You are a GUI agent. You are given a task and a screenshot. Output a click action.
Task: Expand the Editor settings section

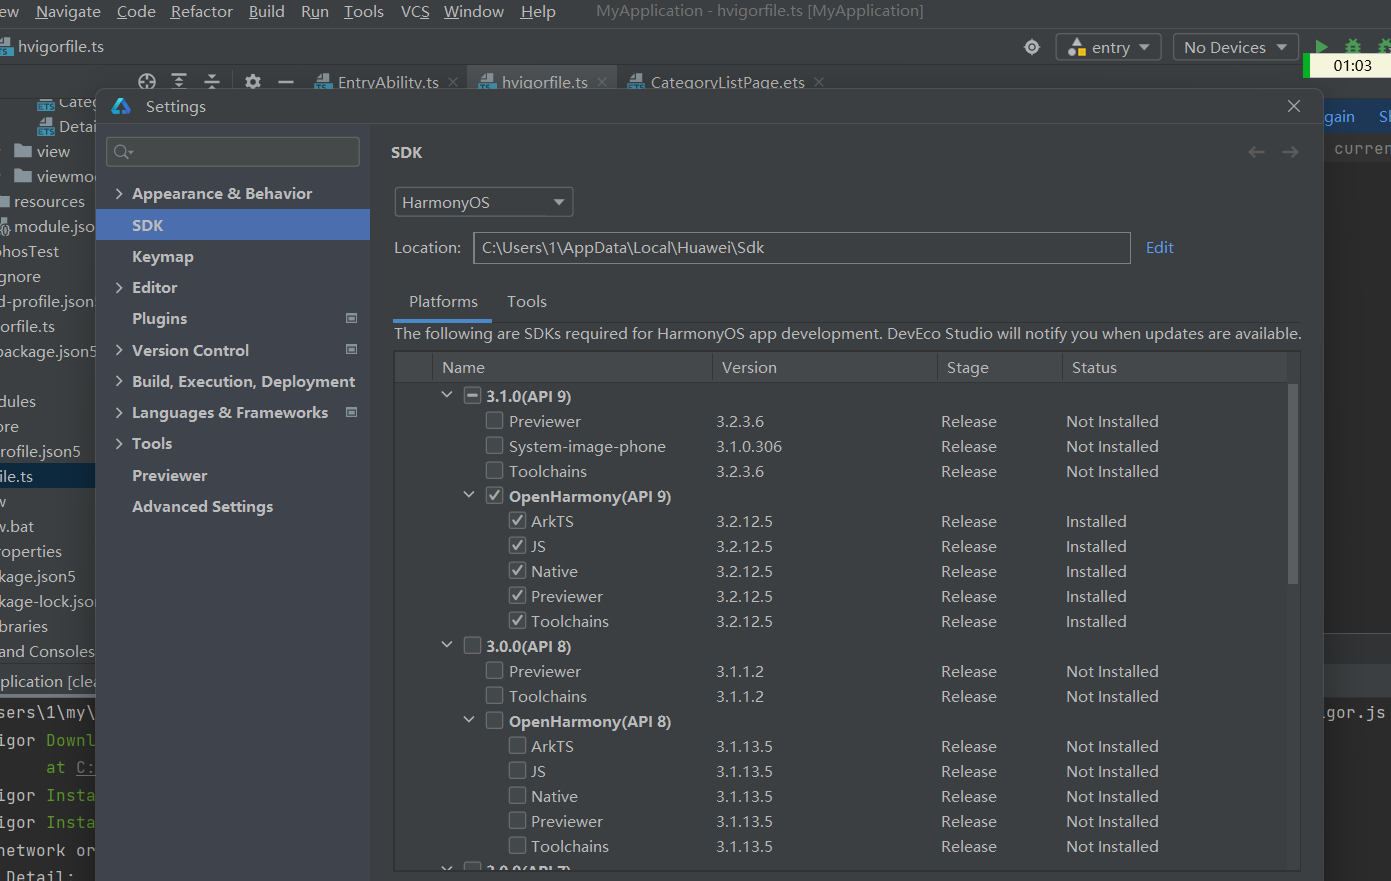point(119,288)
